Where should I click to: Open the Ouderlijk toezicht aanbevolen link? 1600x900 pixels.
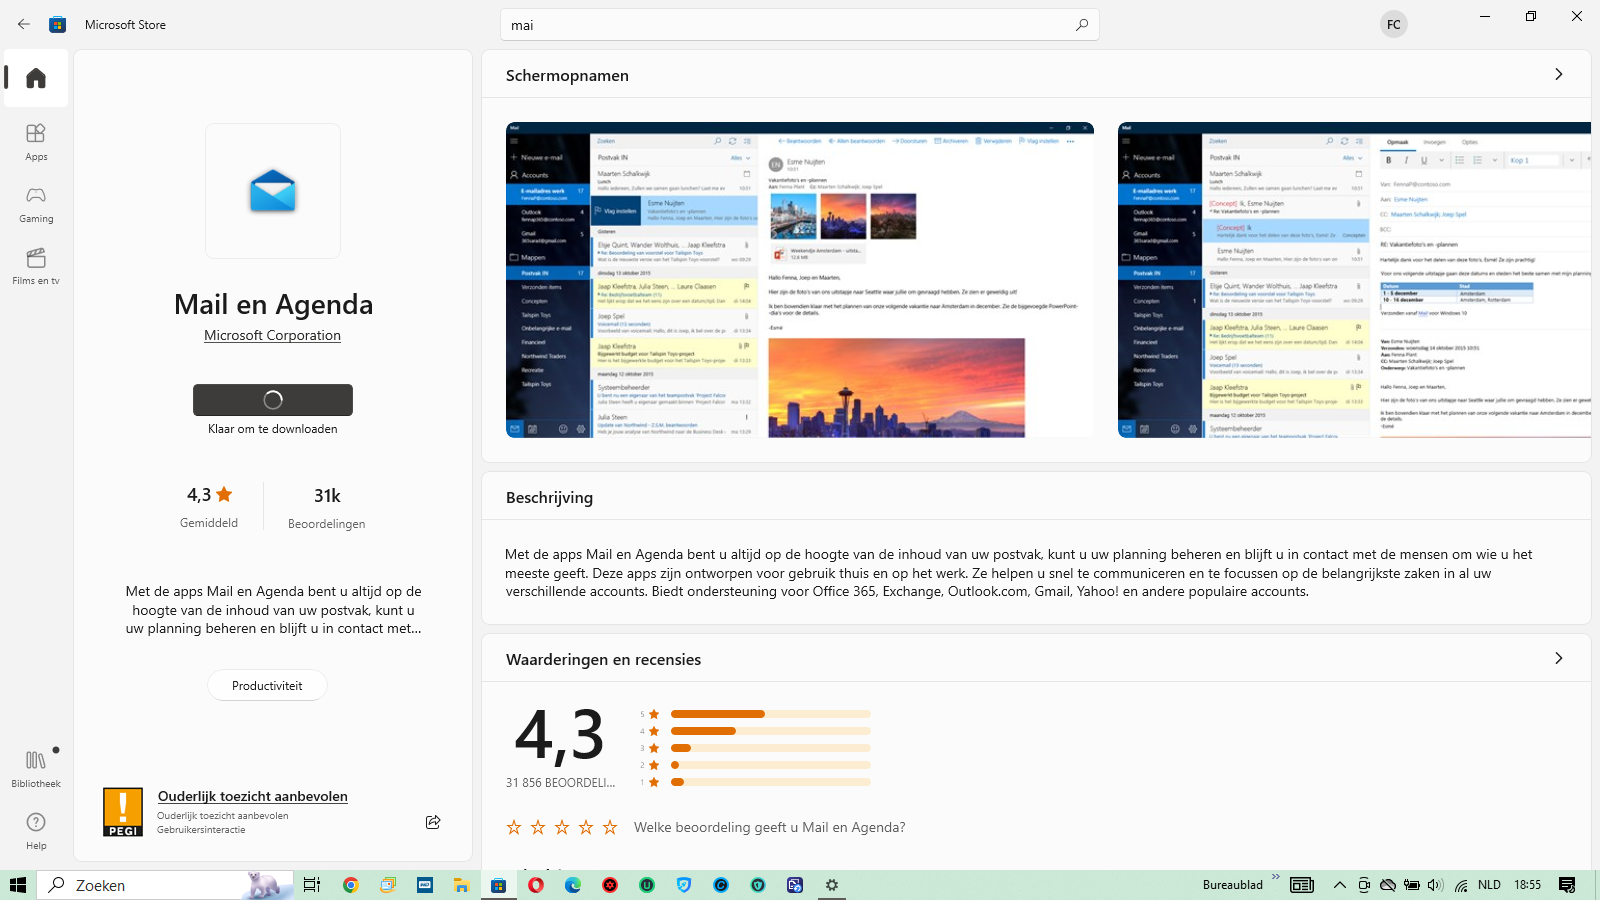point(253,796)
